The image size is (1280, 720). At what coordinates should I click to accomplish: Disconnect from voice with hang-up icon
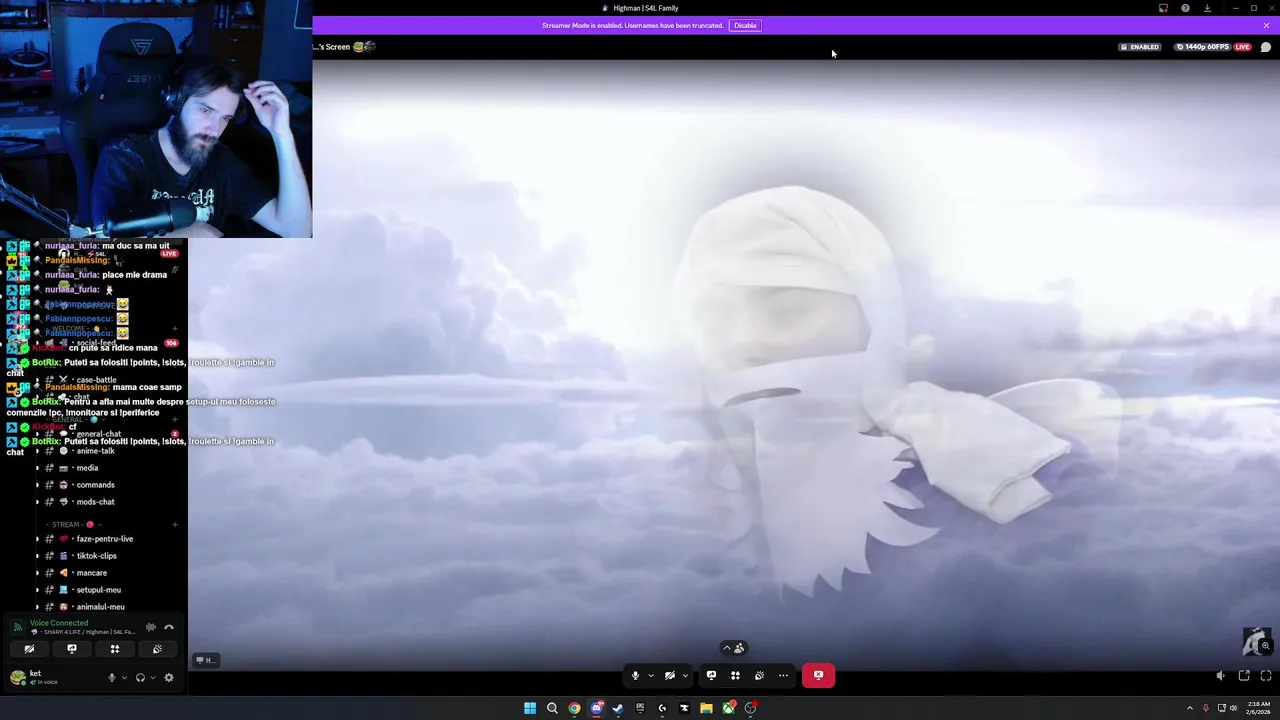[x=169, y=627]
